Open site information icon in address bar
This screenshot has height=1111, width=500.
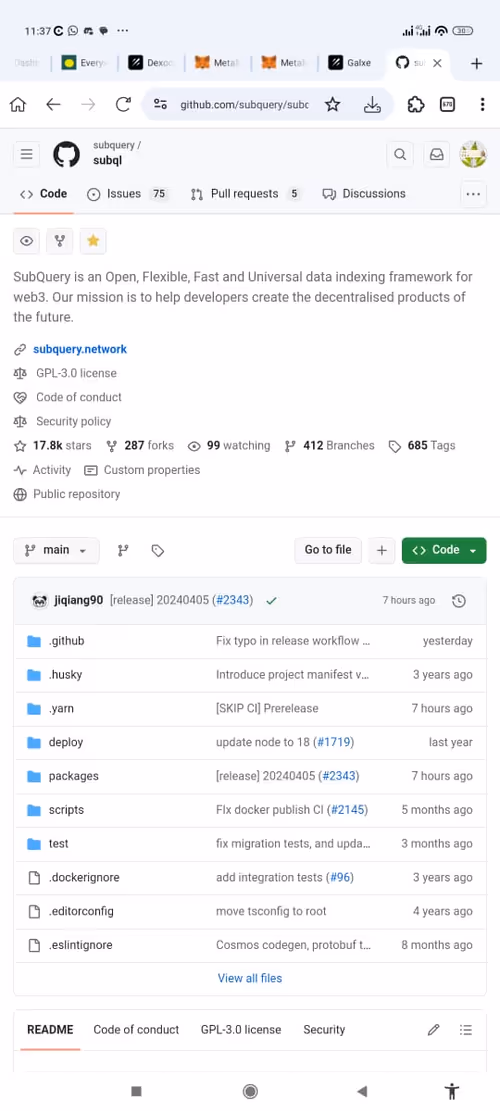[x=160, y=105]
